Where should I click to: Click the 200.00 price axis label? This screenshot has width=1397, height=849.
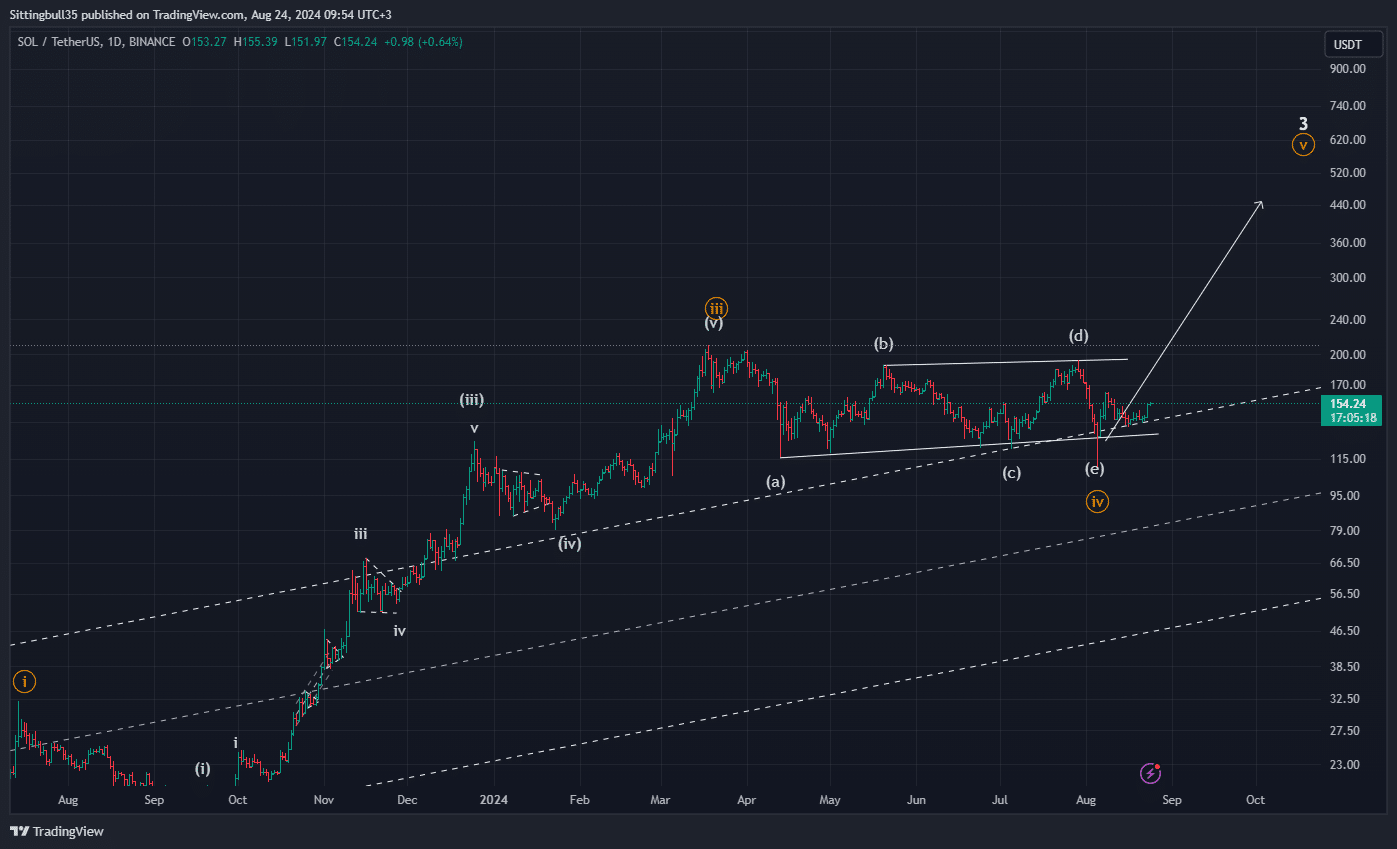[1348, 355]
